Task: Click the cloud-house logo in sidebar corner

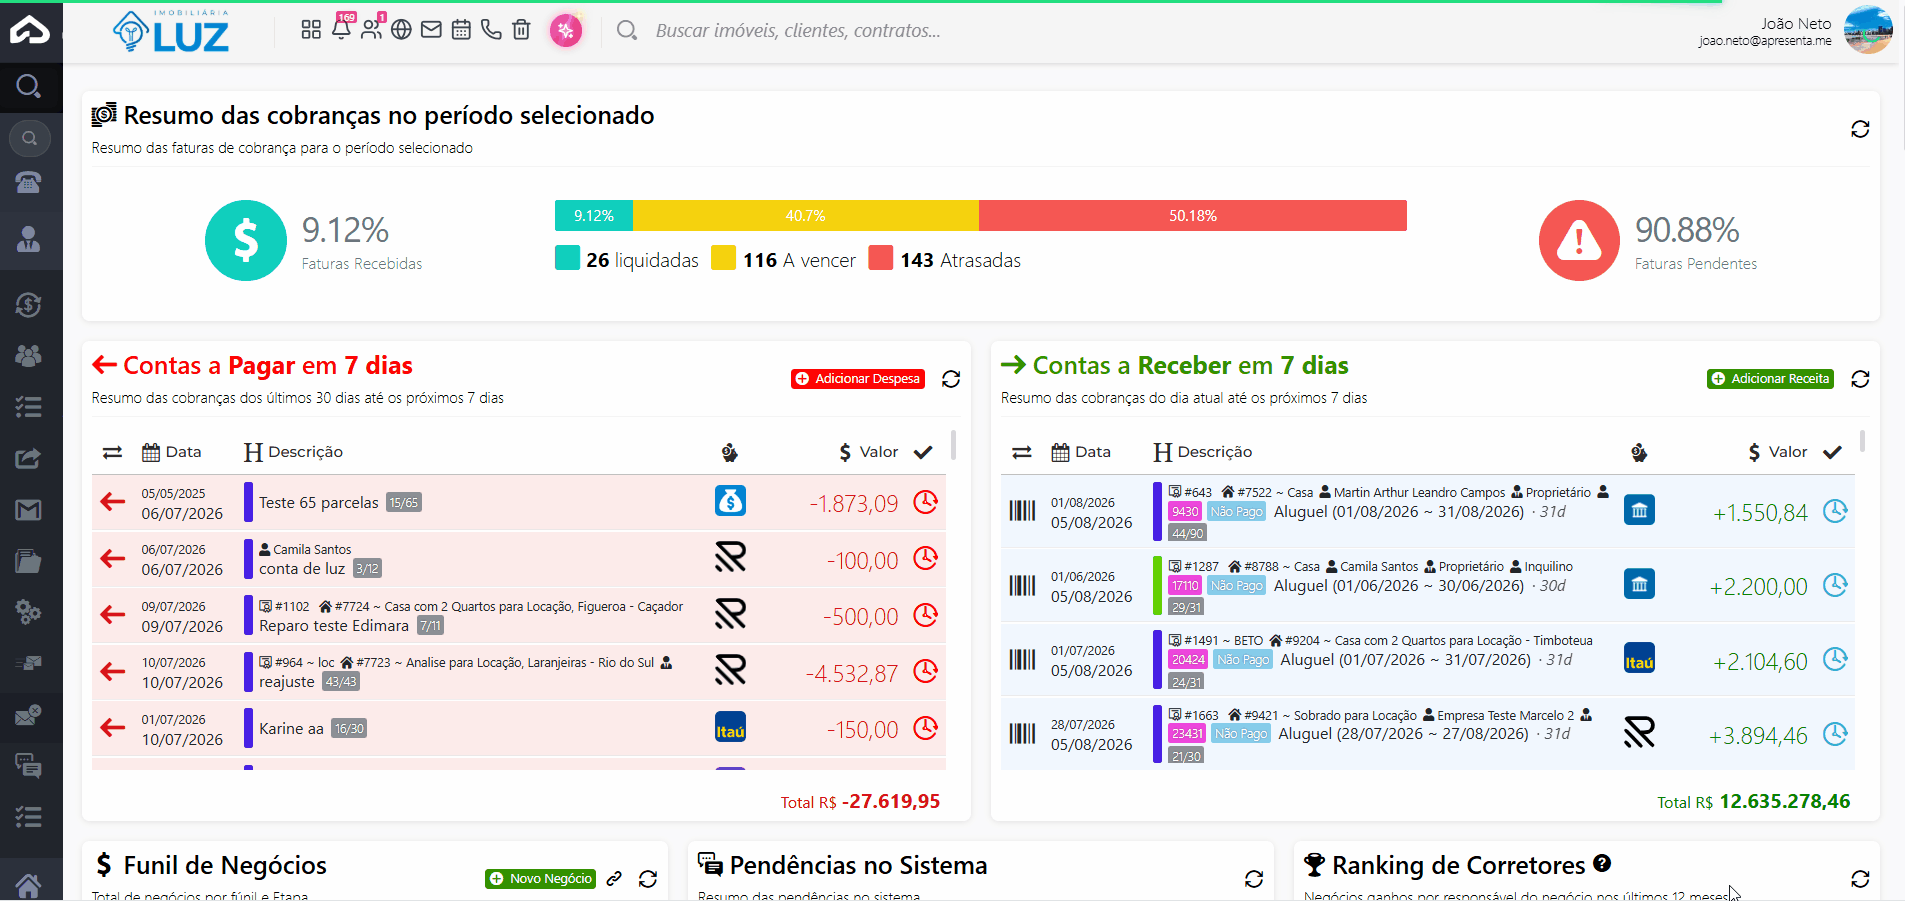Action: (x=30, y=31)
